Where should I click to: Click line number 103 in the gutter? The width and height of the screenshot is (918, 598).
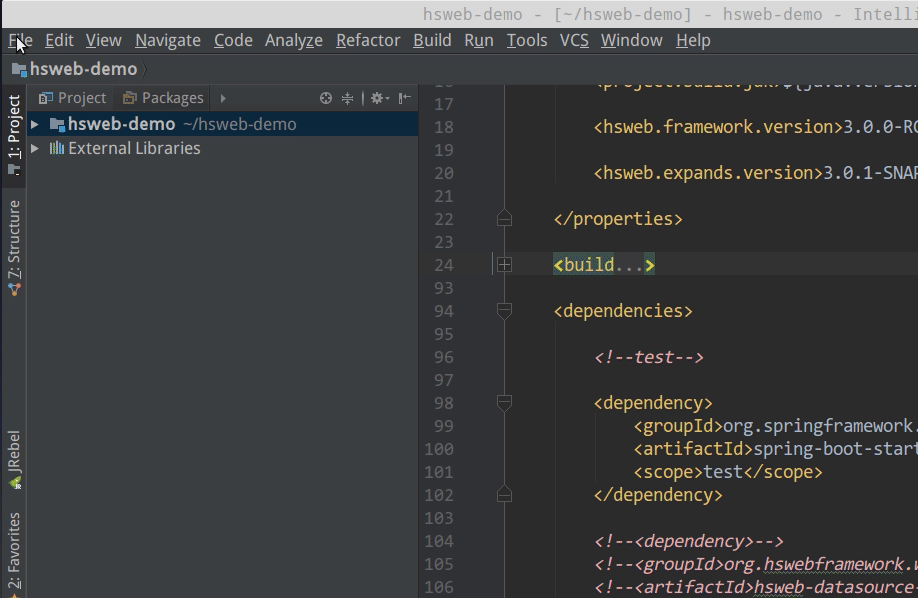(439, 518)
